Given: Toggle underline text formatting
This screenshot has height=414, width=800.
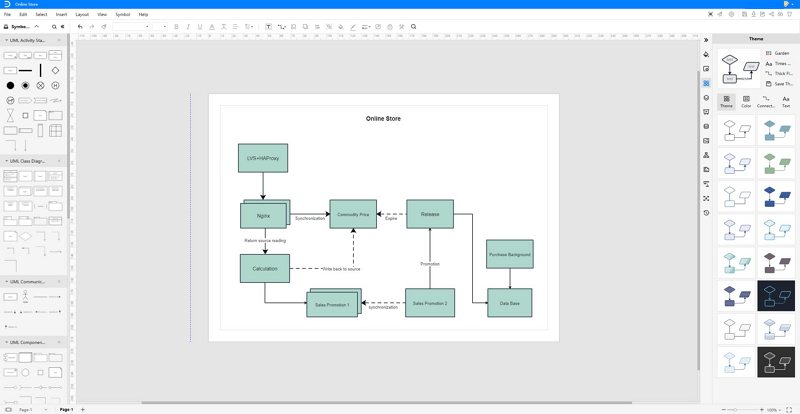Looking at the screenshot, I should click(199, 27).
